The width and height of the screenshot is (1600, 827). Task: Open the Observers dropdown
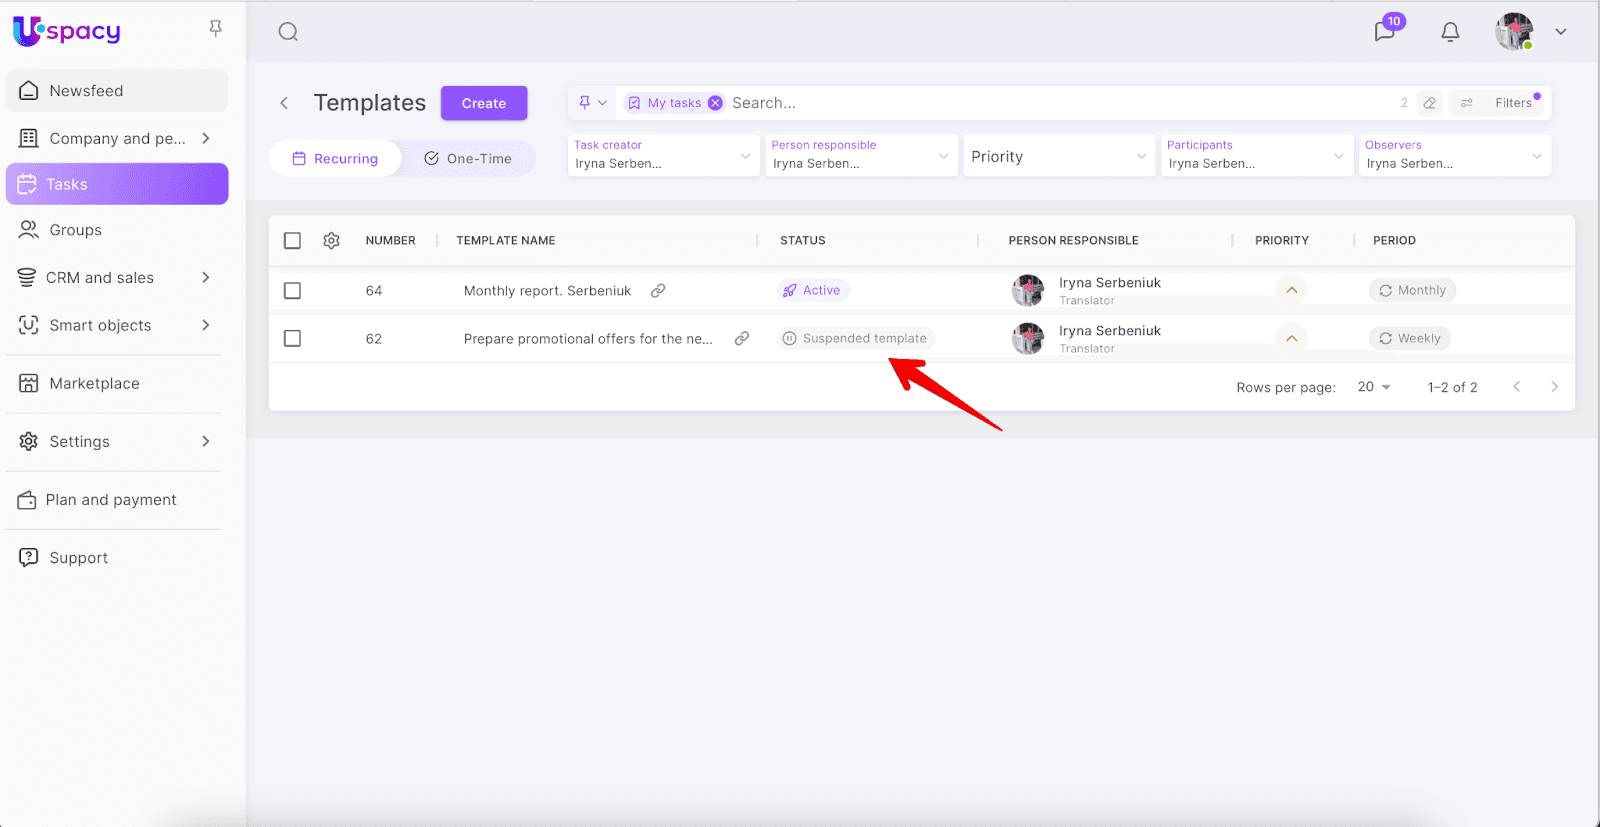[1455, 156]
